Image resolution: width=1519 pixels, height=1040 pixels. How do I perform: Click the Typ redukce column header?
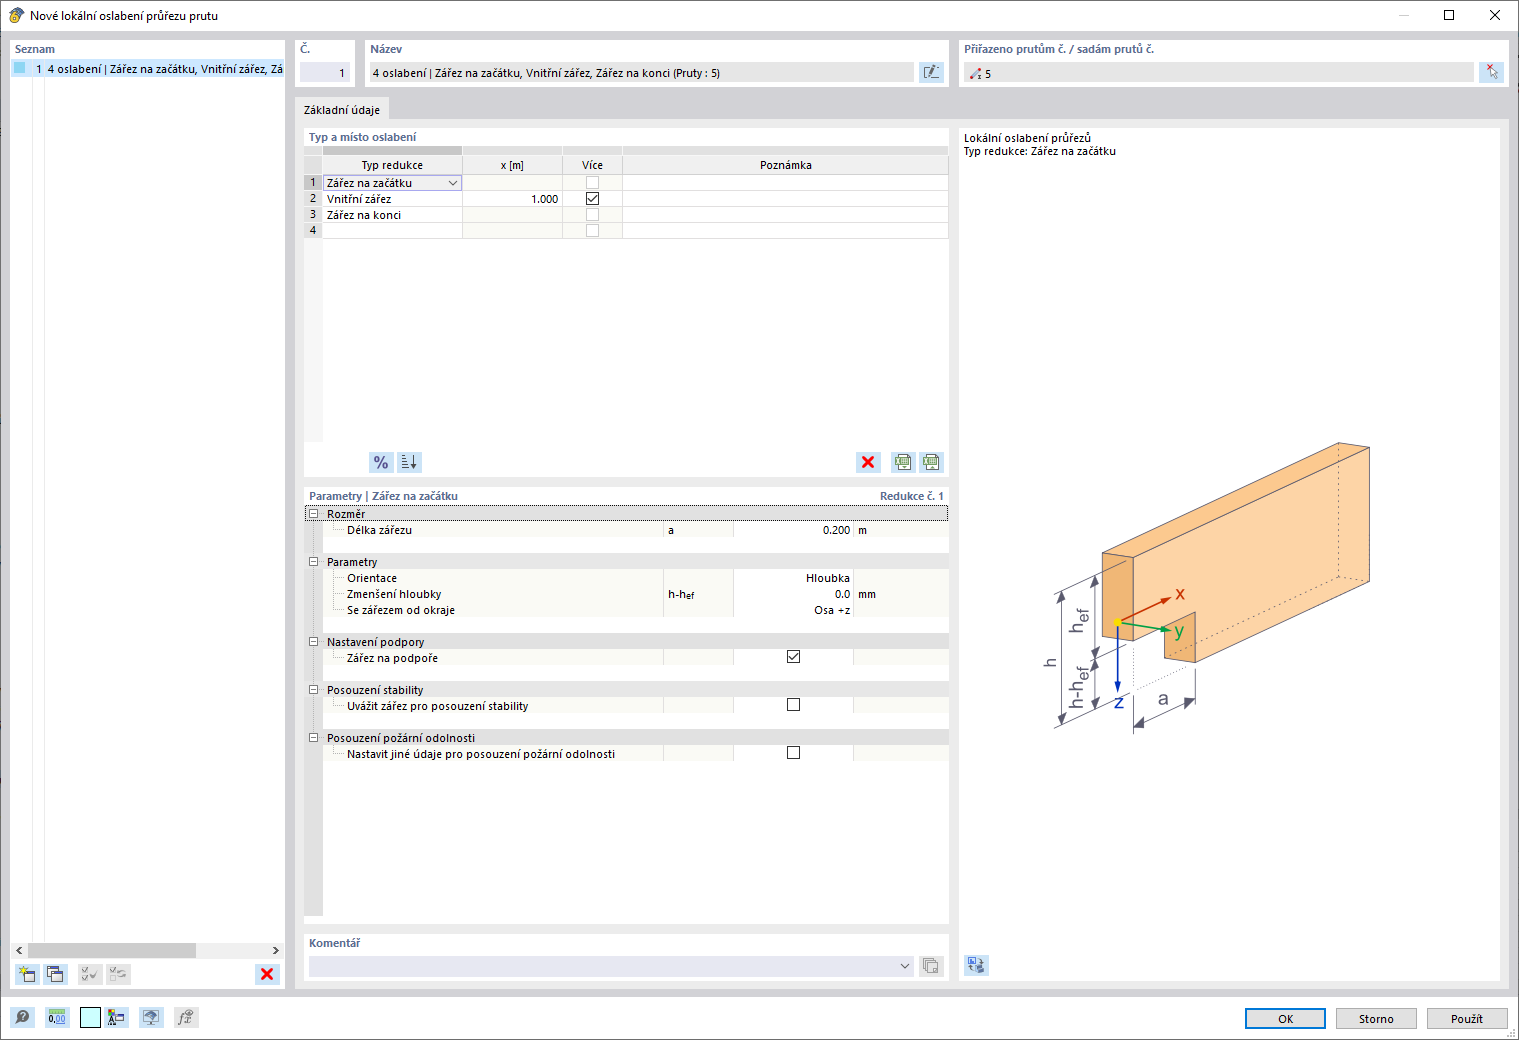(x=392, y=165)
